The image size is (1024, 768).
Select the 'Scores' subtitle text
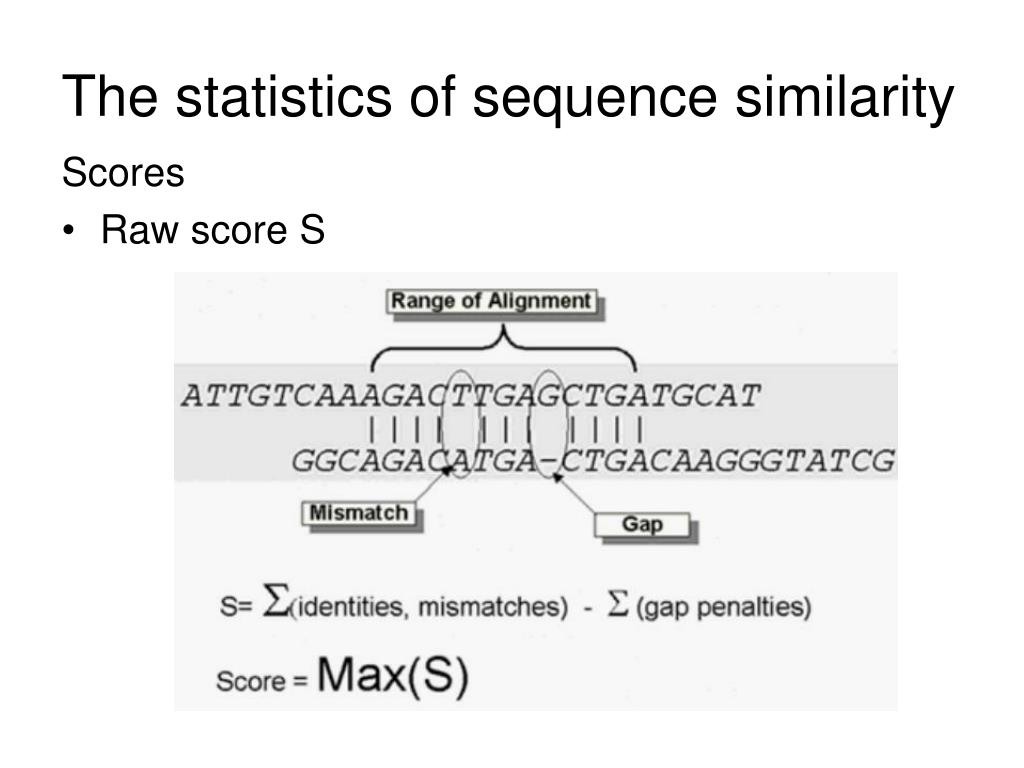(123, 173)
